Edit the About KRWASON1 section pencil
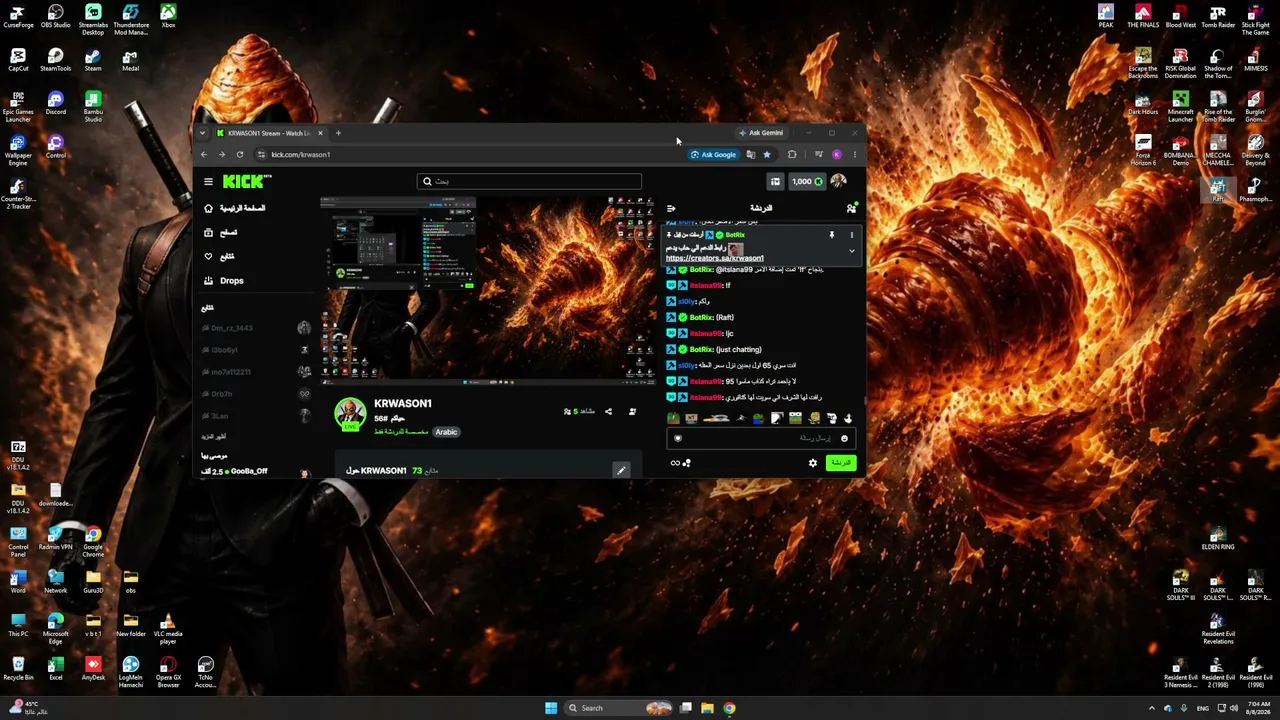The image size is (1280, 720). tap(621, 470)
